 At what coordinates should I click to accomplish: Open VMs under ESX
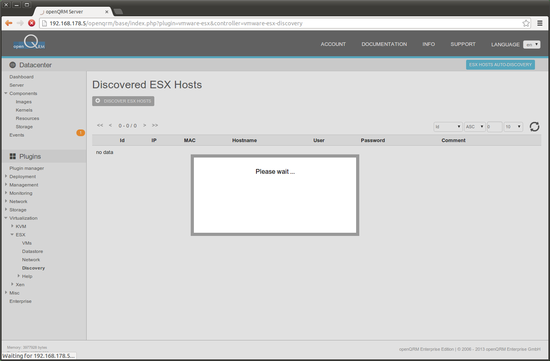pyautogui.click(x=27, y=243)
